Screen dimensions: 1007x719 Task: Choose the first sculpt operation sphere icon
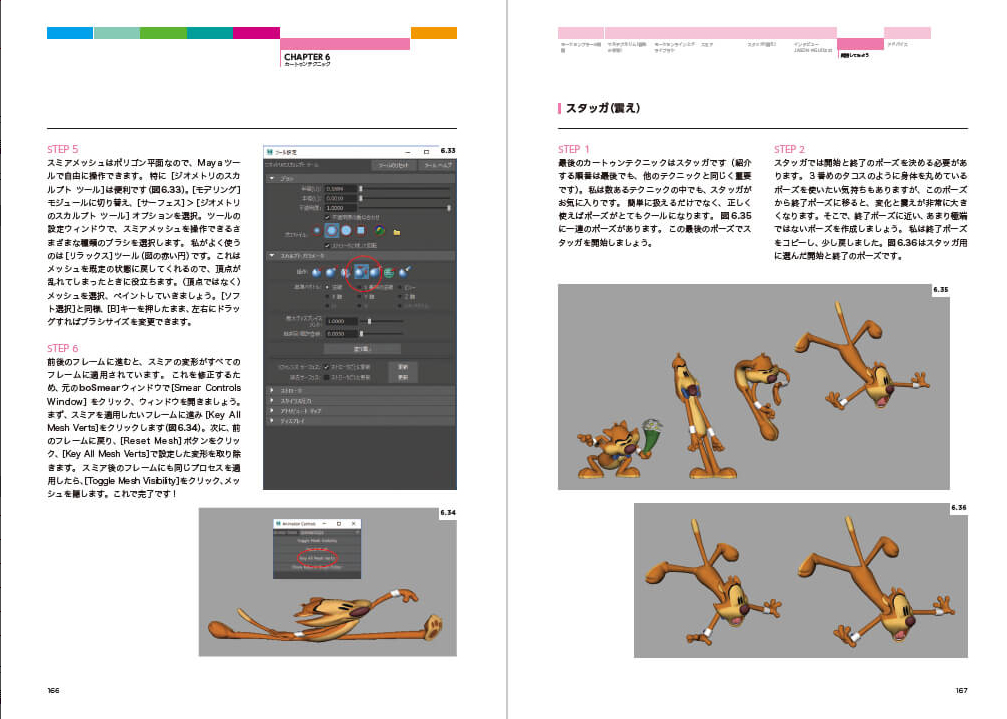317,271
